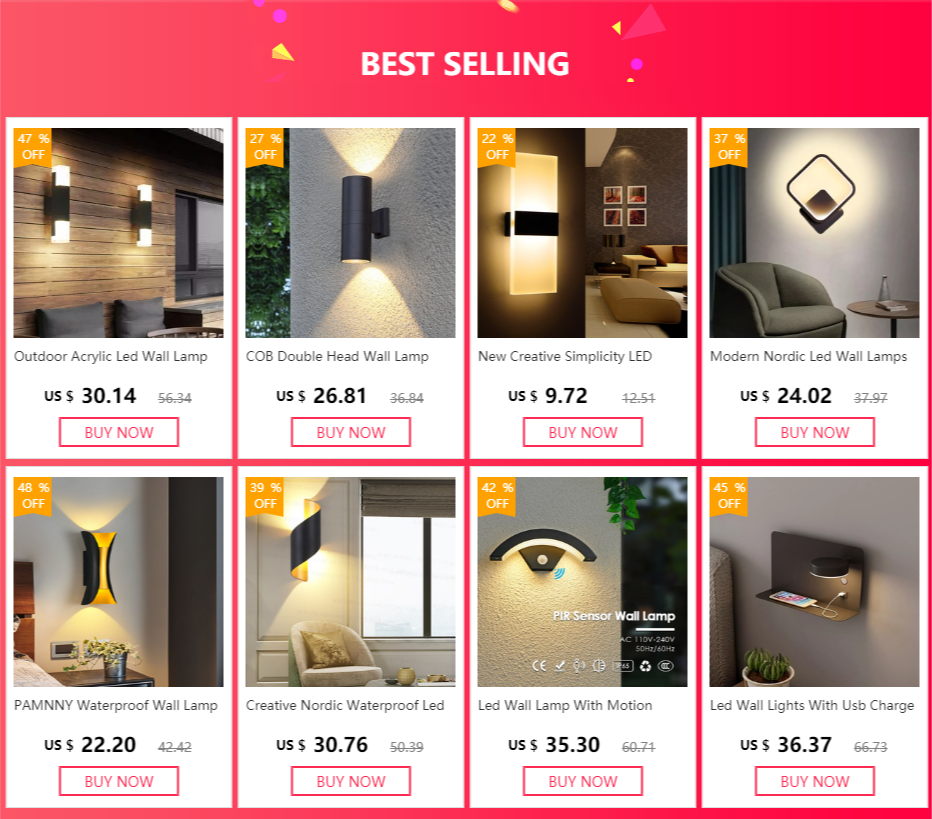Click BUY NOW for Led Wall Lamp With Motion

[582, 781]
